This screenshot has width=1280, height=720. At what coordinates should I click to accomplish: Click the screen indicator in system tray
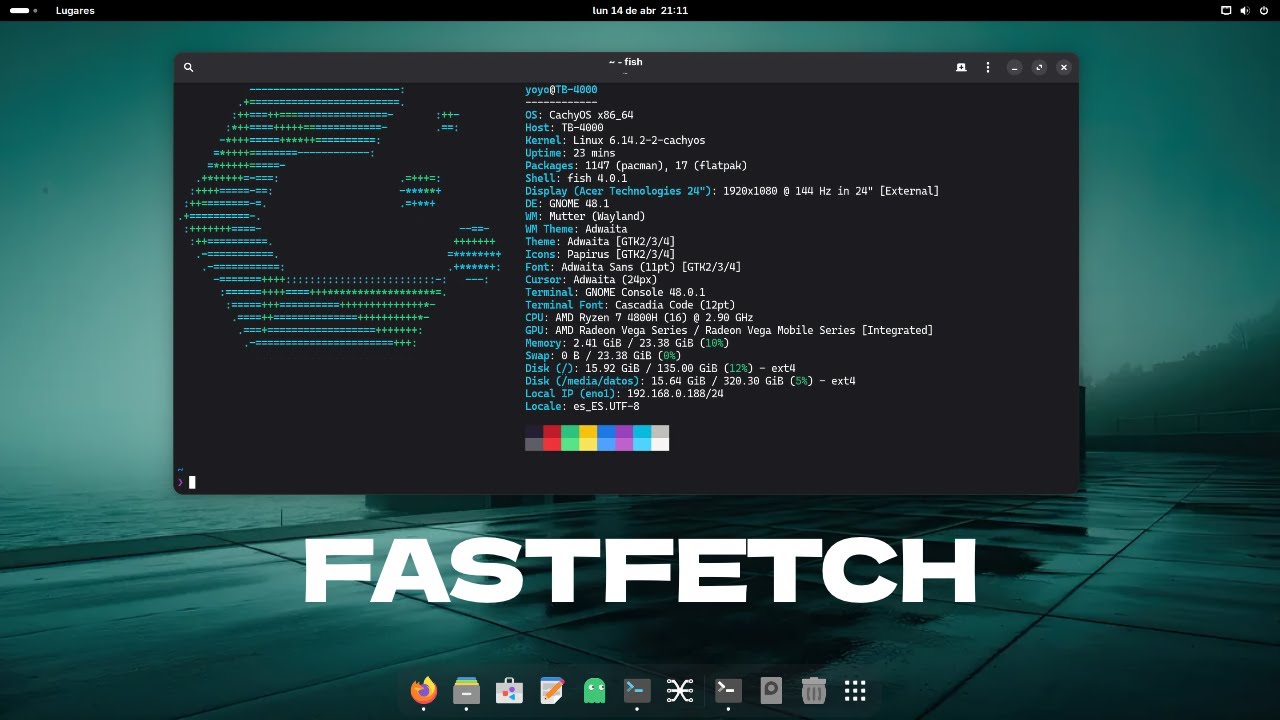pos(1226,10)
